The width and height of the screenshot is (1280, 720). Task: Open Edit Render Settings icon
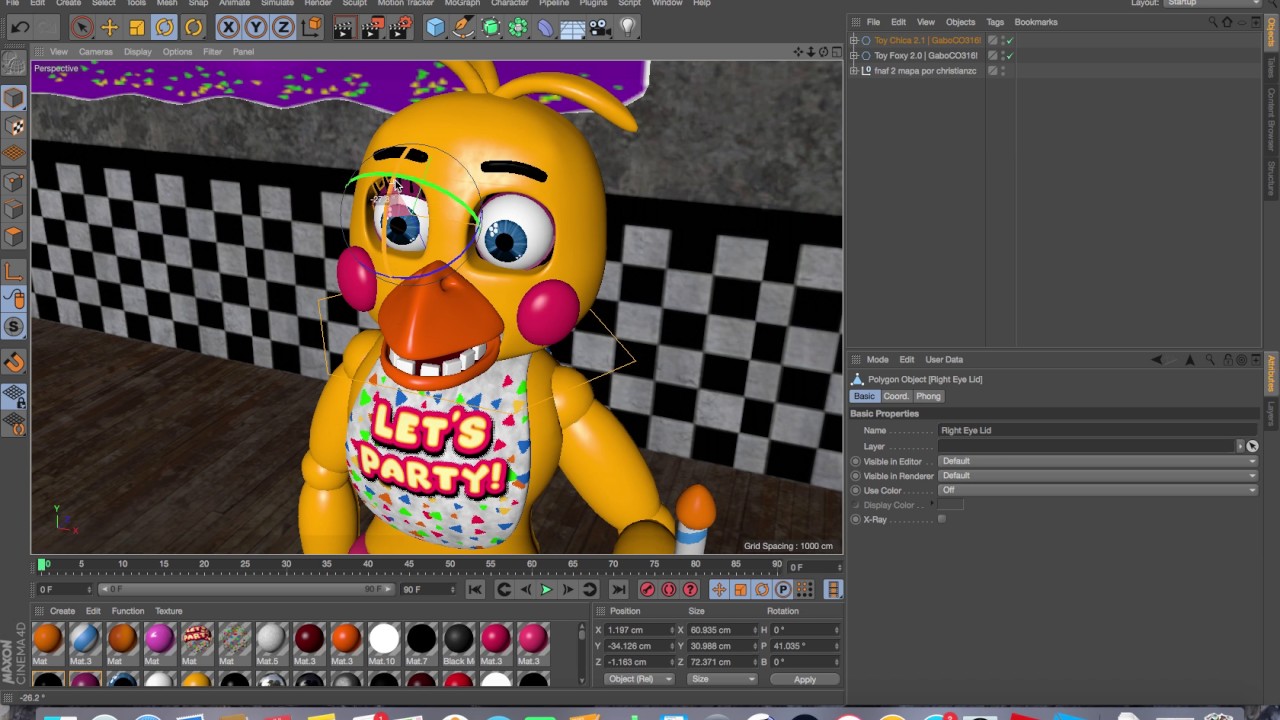click(400, 28)
